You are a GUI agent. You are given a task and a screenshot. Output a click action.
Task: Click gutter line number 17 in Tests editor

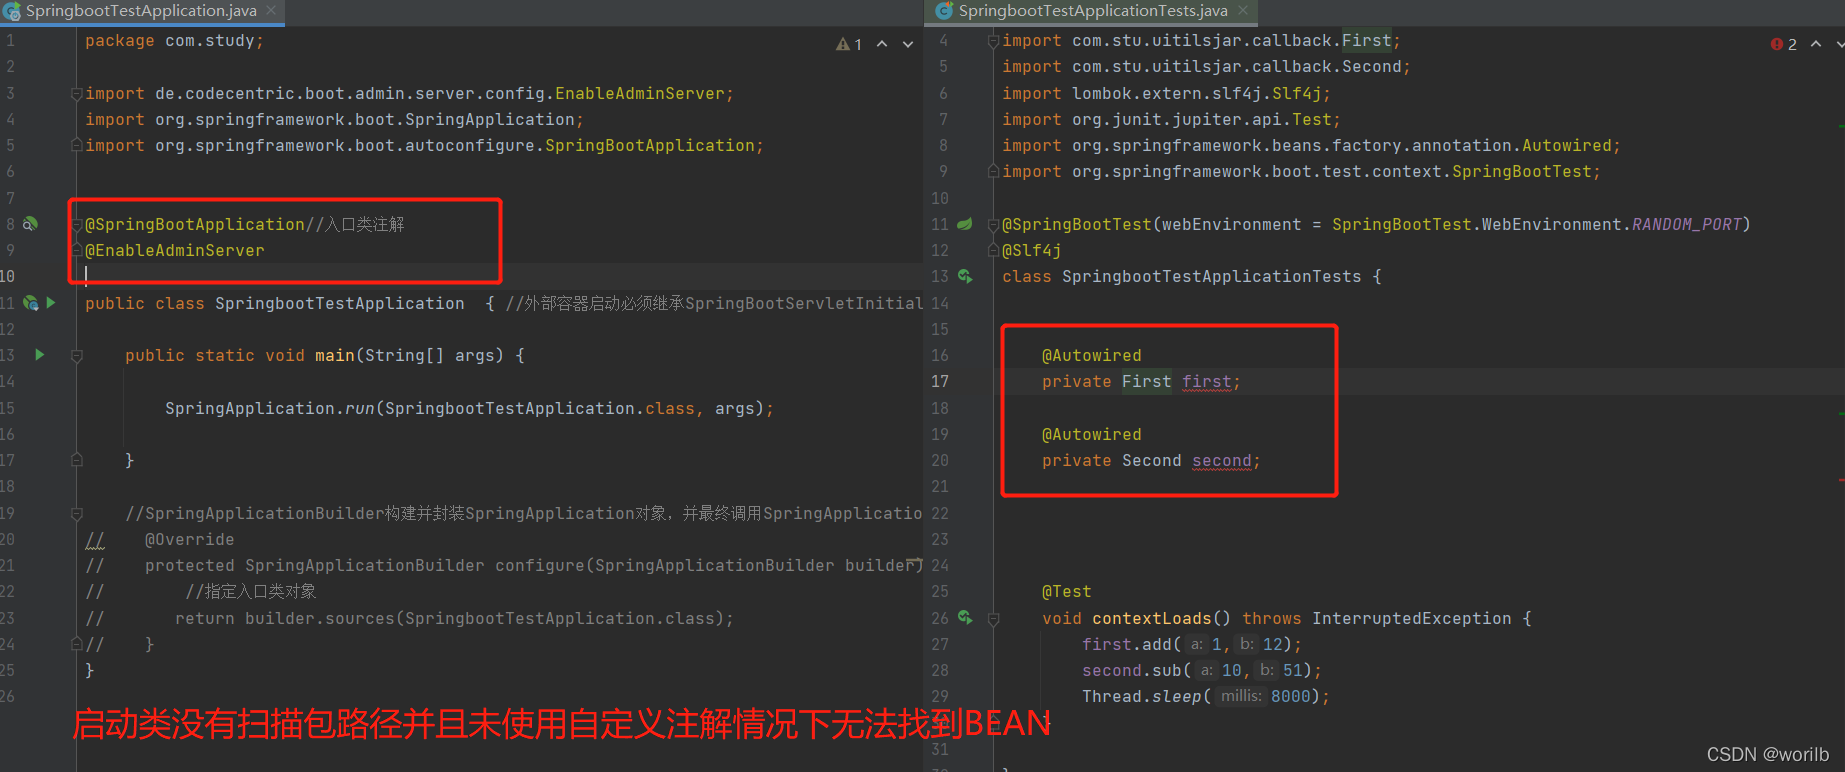tap(940, 381)
